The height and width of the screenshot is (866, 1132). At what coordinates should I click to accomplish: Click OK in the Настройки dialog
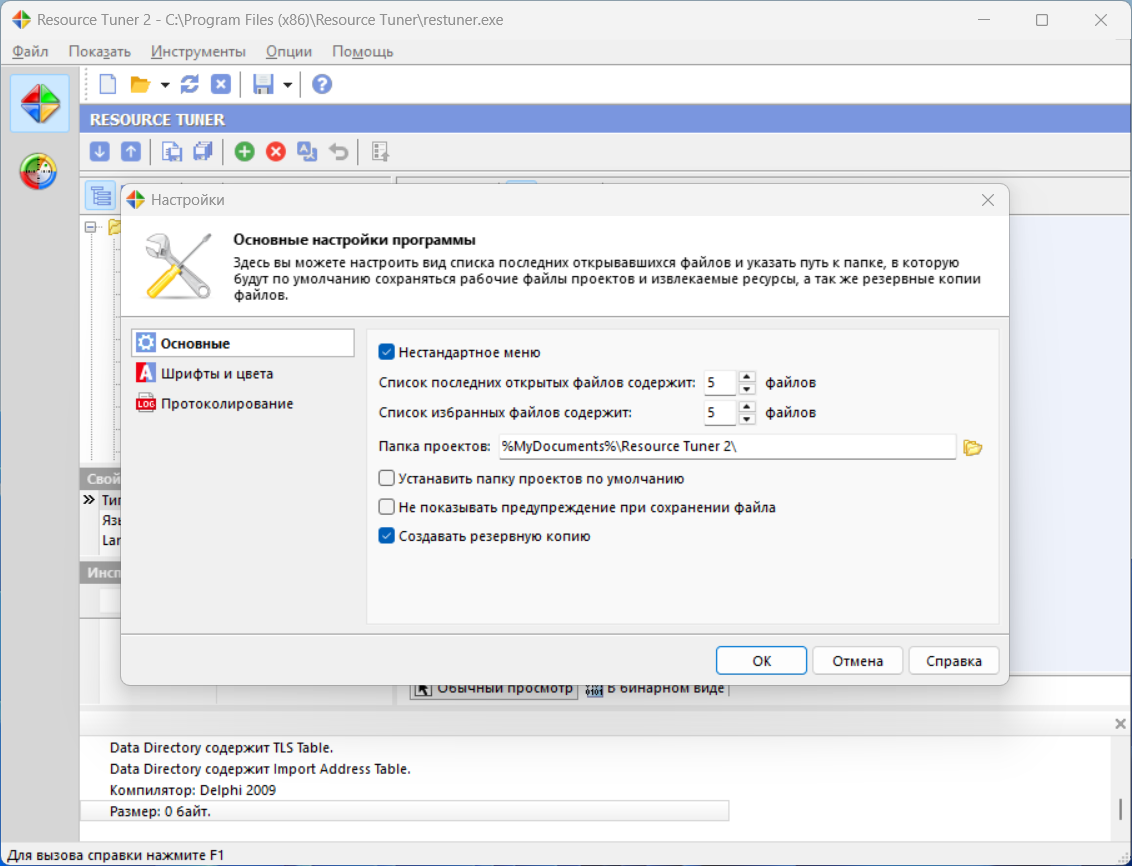[762, 660]
